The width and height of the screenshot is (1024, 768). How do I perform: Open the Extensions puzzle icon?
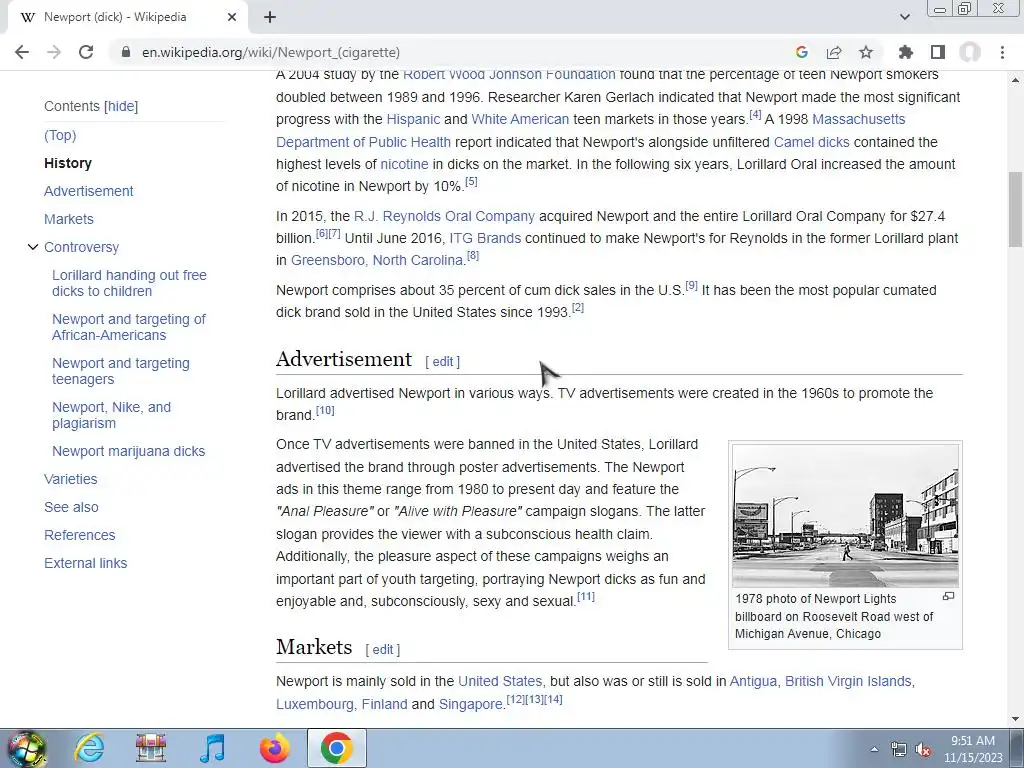click(906, 52)
